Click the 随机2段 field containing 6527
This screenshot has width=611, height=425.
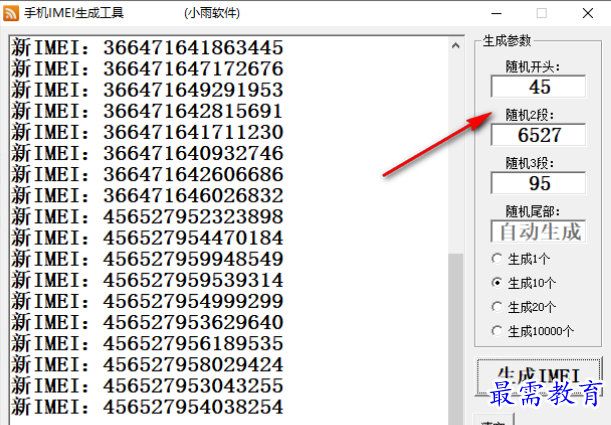pos(538,135)
